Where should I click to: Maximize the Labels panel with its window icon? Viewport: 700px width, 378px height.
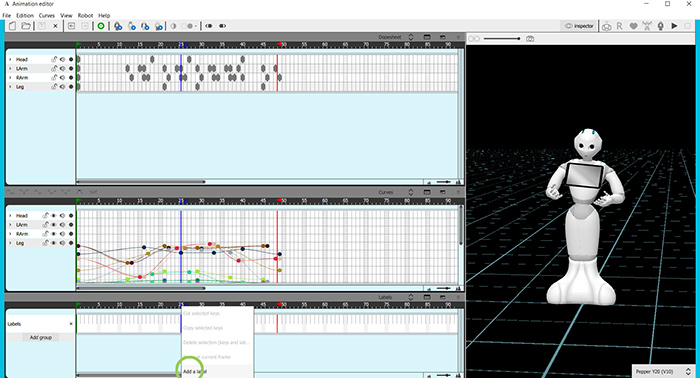coord(427,297)
